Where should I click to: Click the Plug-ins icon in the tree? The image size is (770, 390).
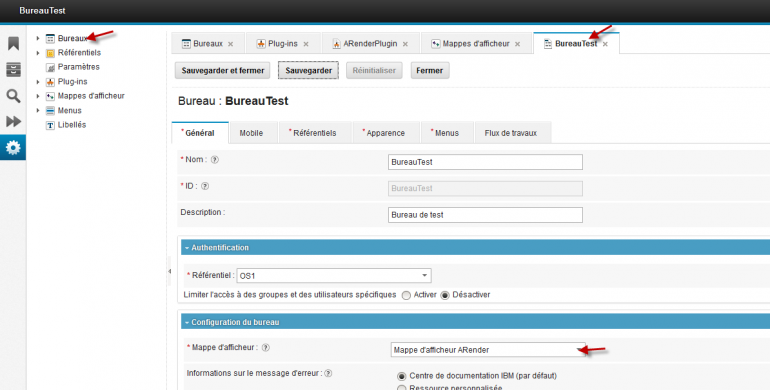[x=50, y=82]
